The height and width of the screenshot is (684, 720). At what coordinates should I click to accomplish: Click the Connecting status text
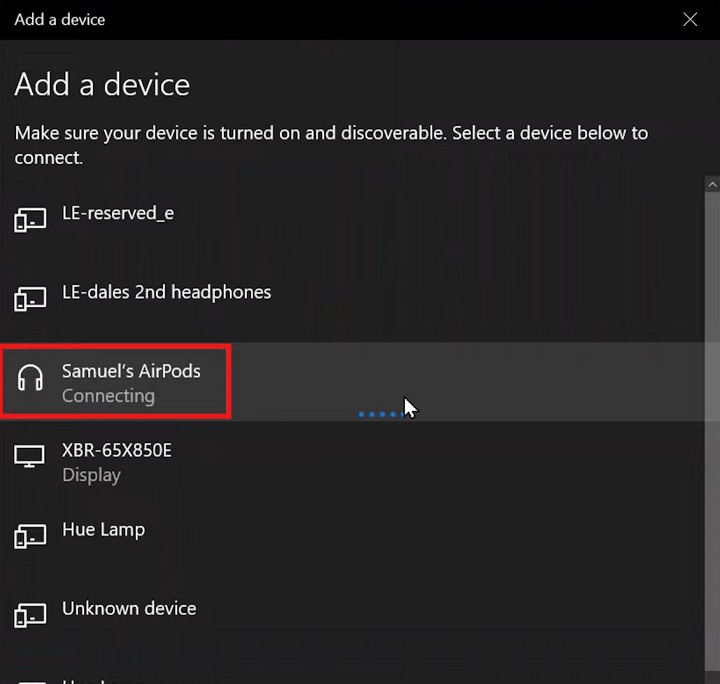[x=108, y=396]
